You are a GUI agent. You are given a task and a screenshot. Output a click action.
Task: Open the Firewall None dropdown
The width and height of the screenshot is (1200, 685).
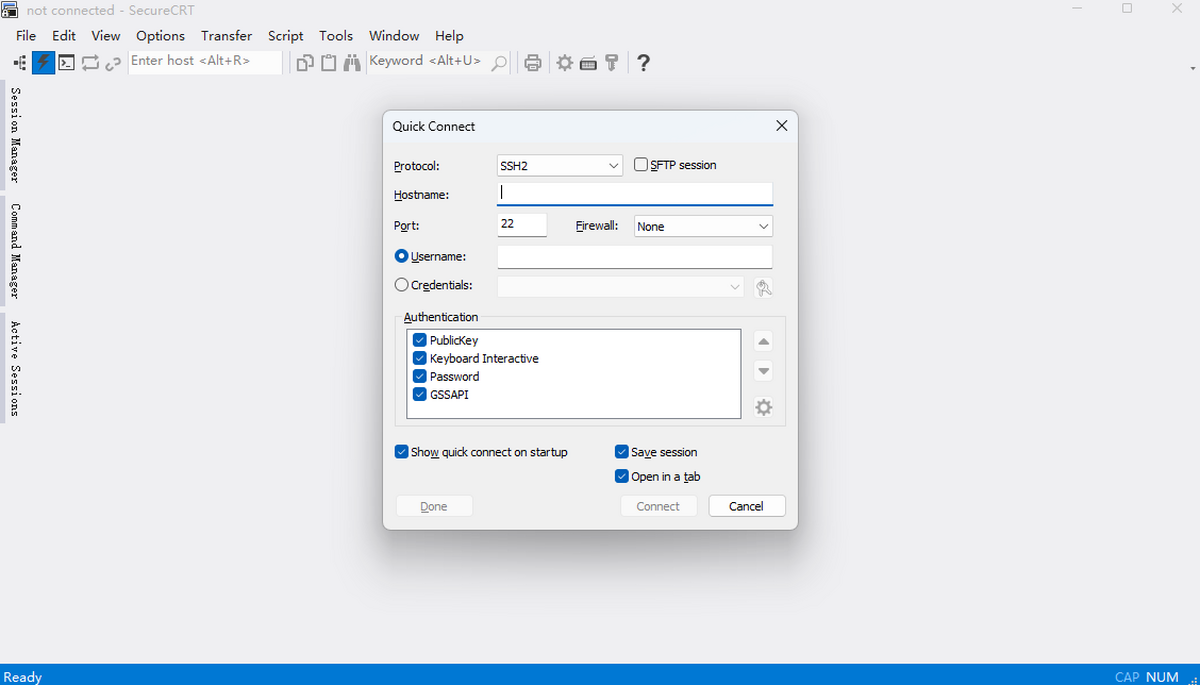pyautogui.click(x=703, y=226)
